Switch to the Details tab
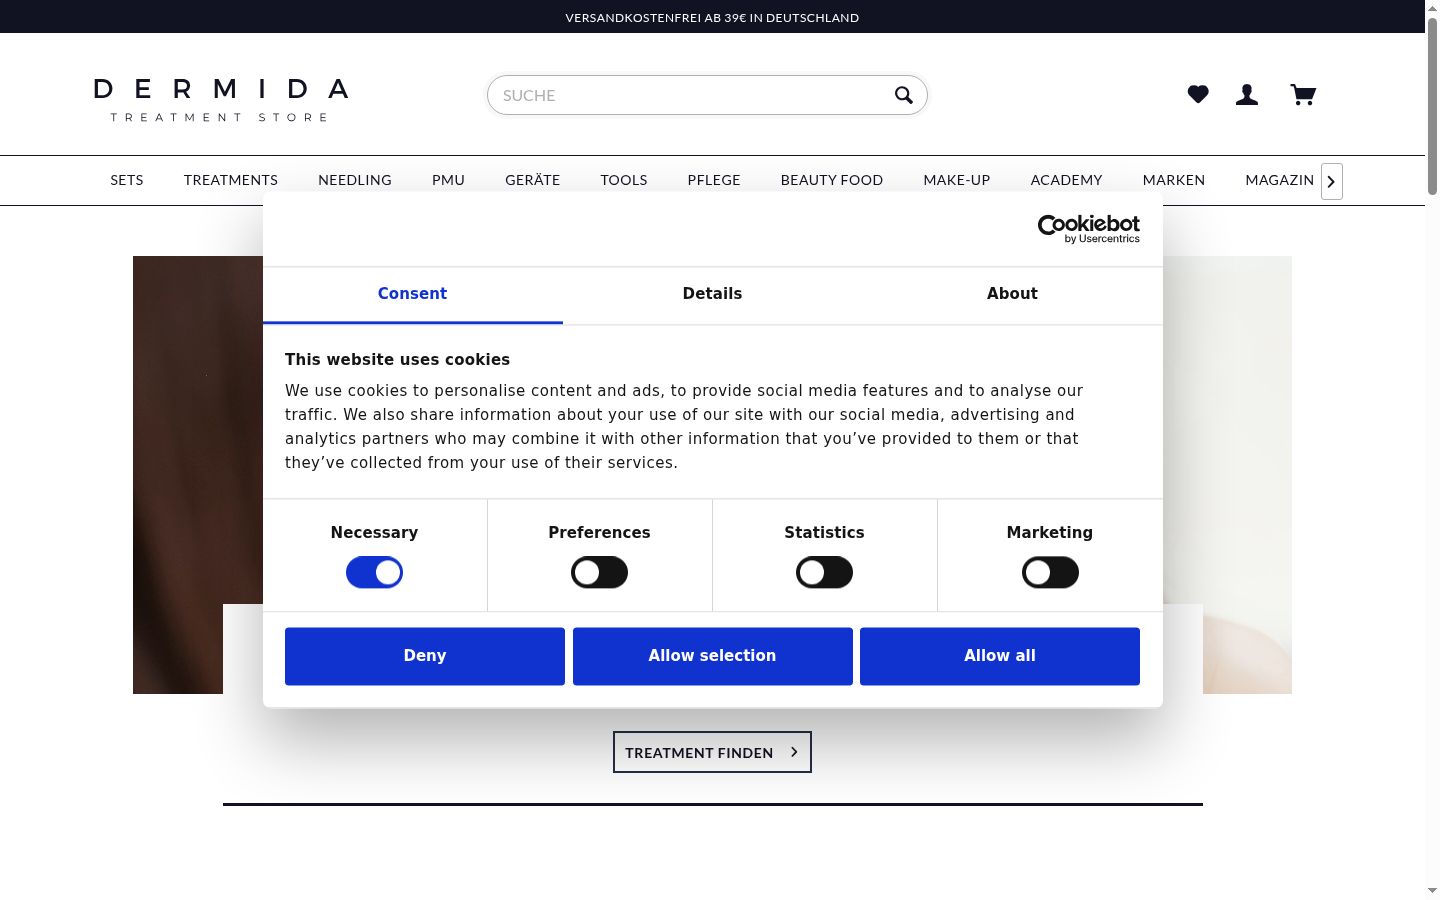This screenshot has width=1440, height=900. [x=712, y=294]
